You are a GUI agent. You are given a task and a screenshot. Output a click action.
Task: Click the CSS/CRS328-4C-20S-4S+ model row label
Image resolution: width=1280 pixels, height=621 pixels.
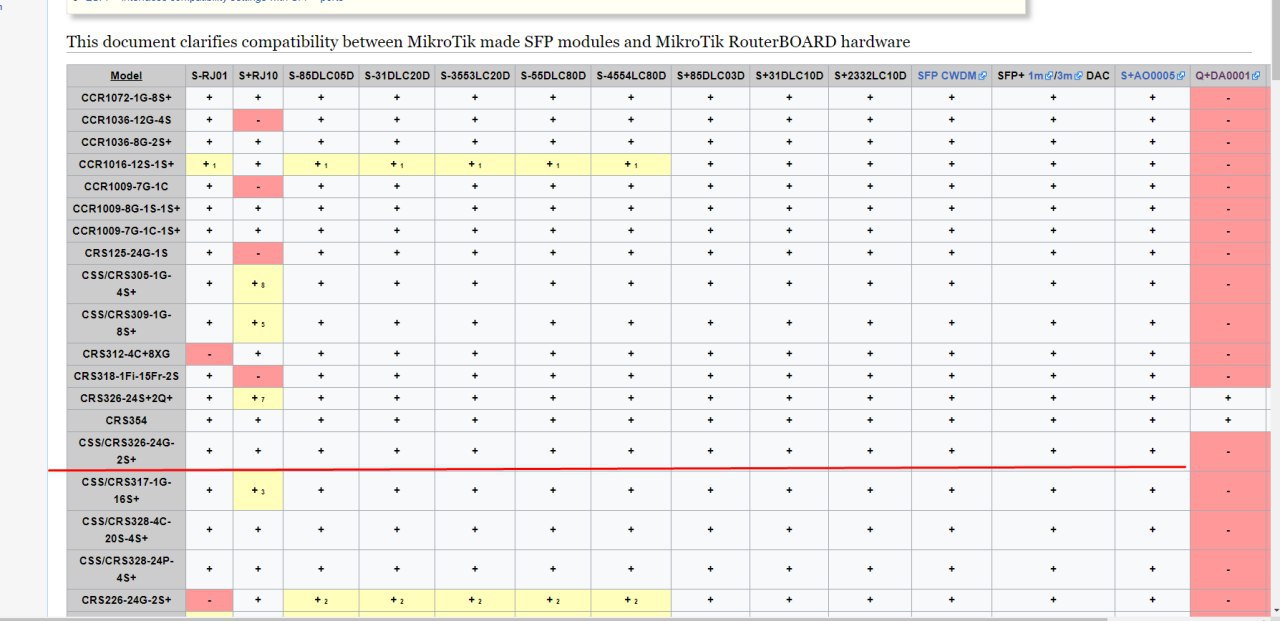click(126, 530)
